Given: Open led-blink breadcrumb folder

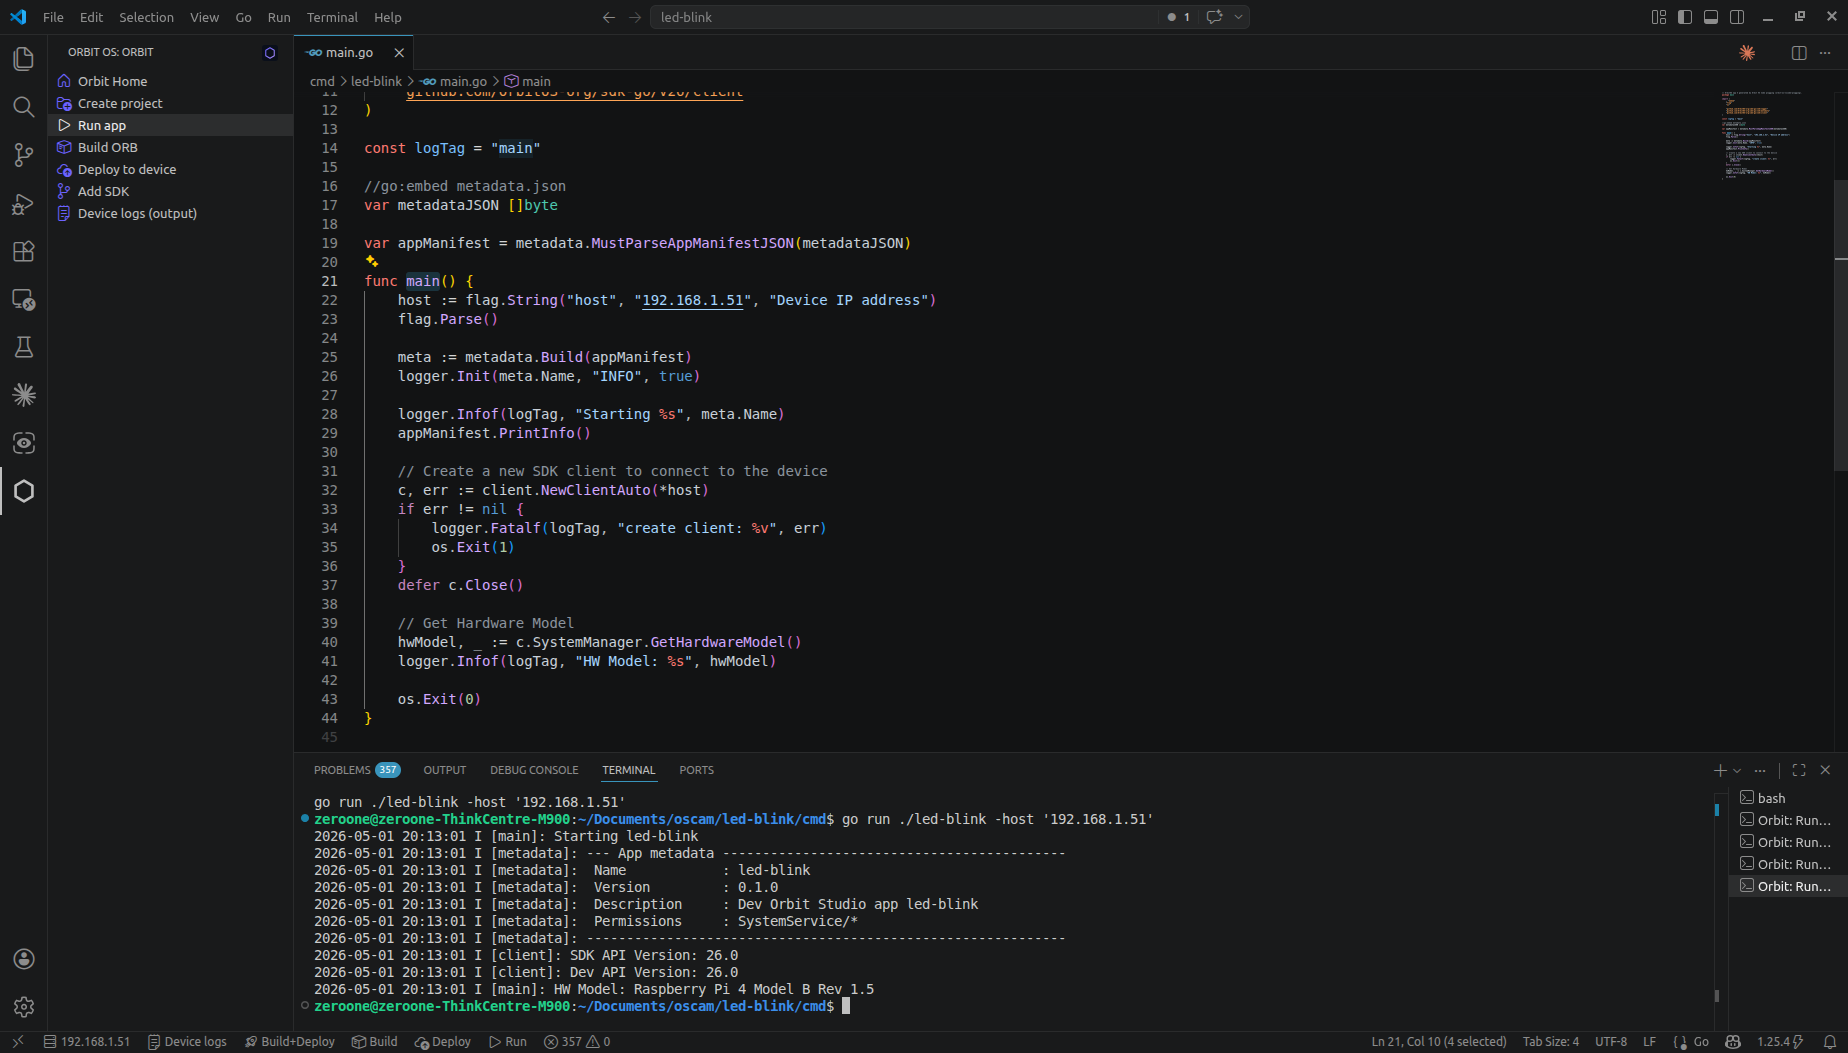Looking at the screenshot, I should tap(376, 81).
